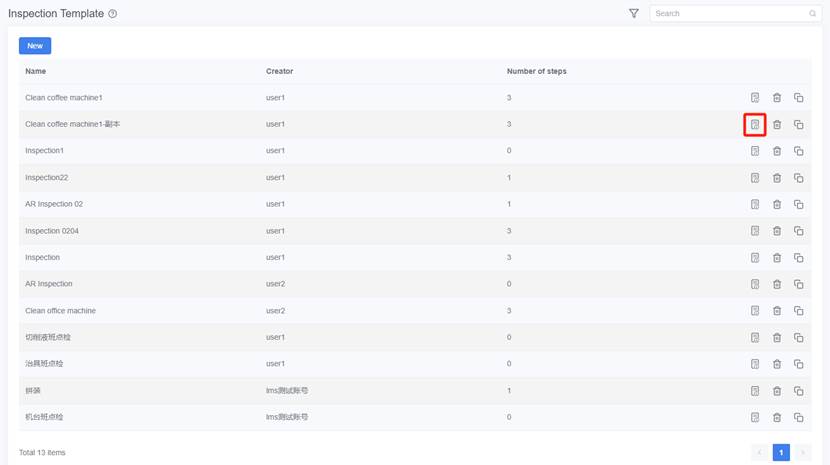The image size is (830, 465).
Task: Edit the AR Inspection template by user2
Action: click(755, 284)
